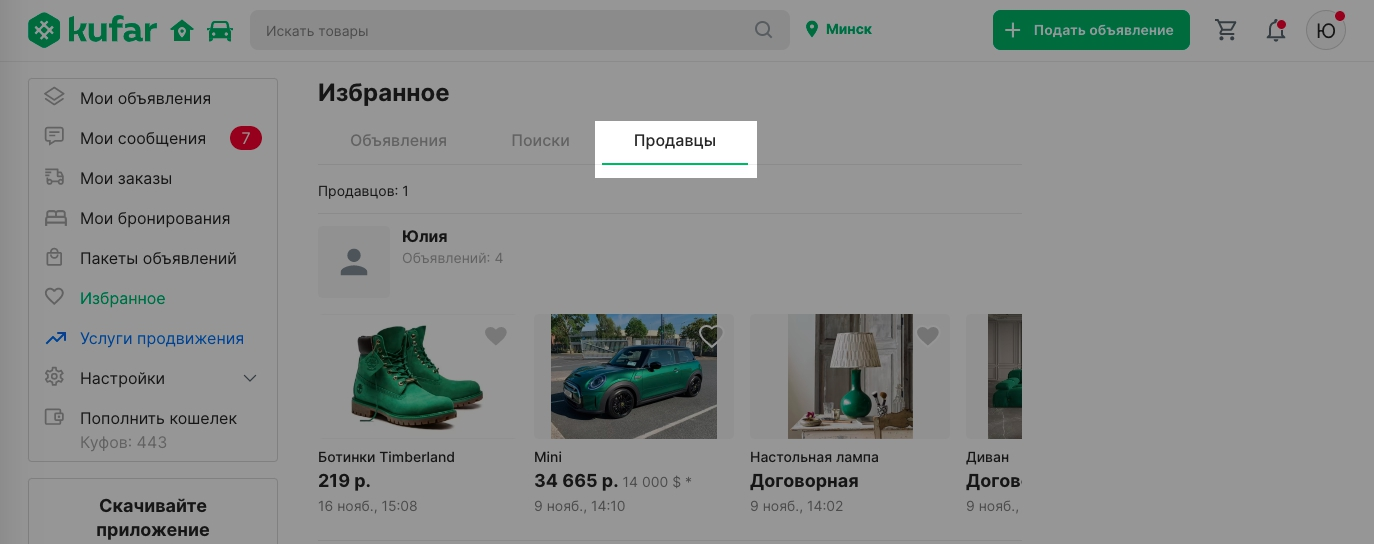Click the Скачивайте приложение banner
The image size is (1374, 544).
pos(153,517)
